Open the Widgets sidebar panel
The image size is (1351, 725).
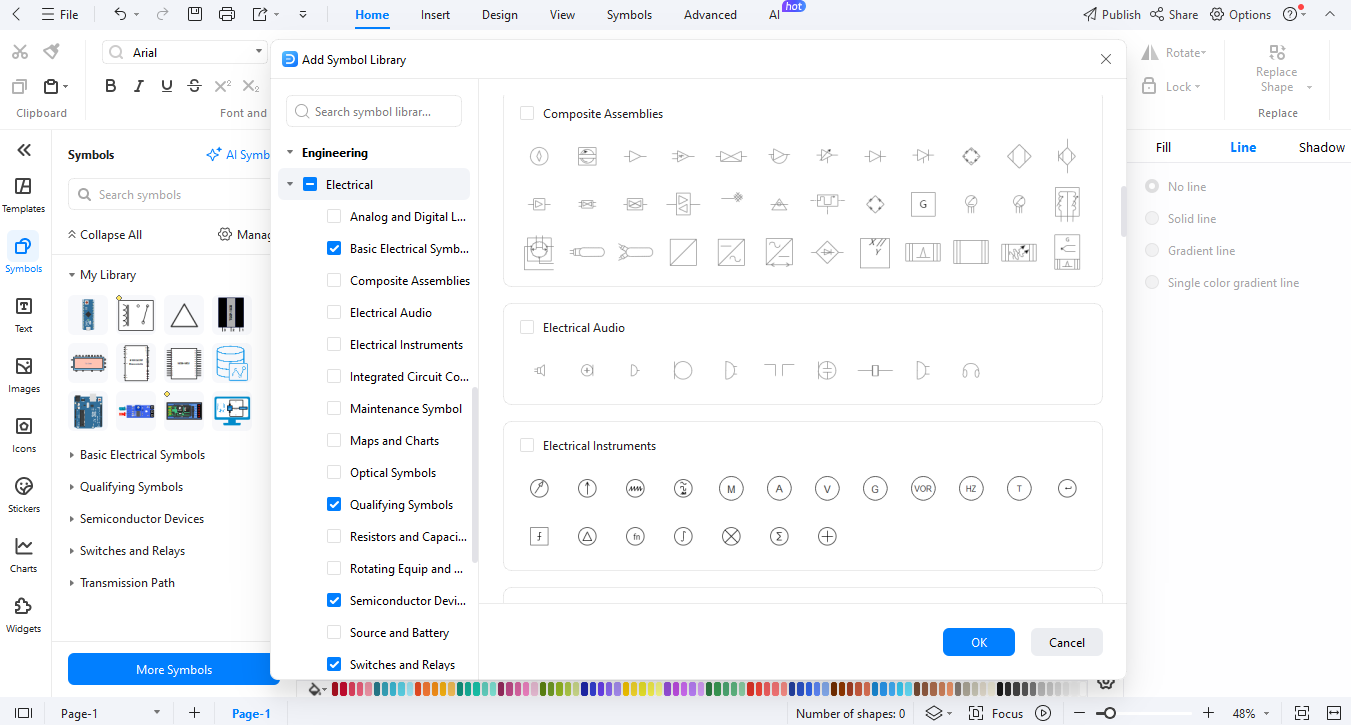tap(24, 614)
